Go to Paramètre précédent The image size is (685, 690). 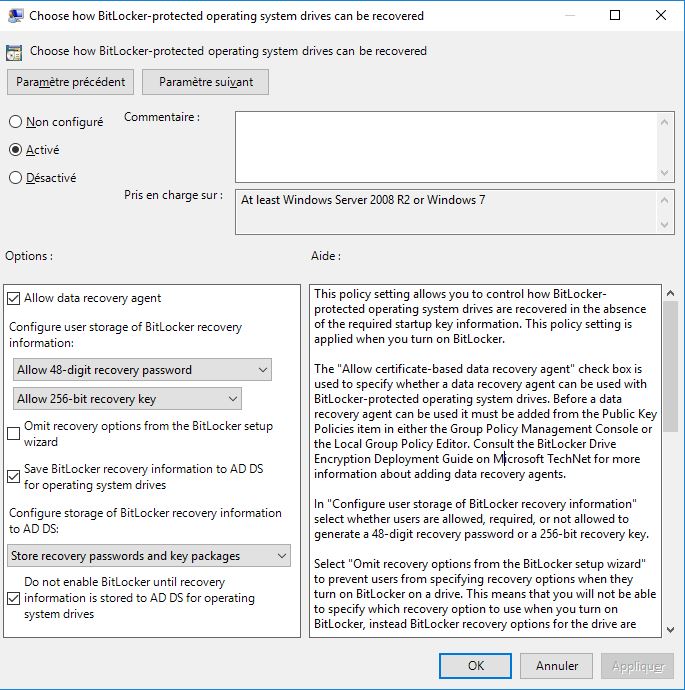pos(70,82)
